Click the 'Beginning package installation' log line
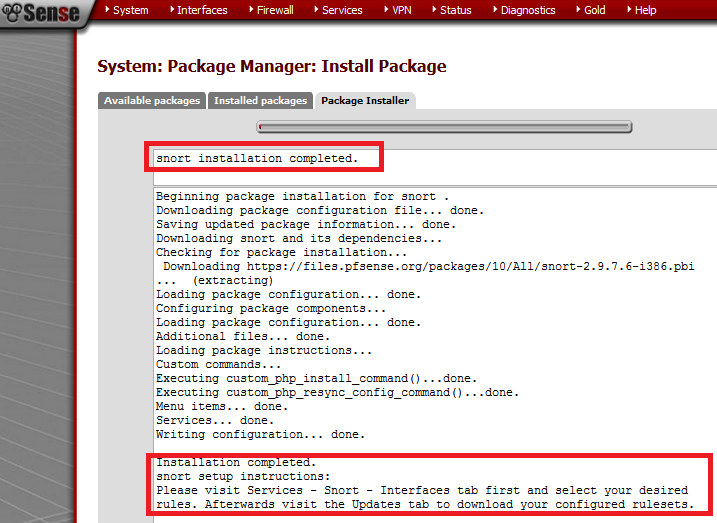This screenshot has width=717, height=523. tap(302, 197)
